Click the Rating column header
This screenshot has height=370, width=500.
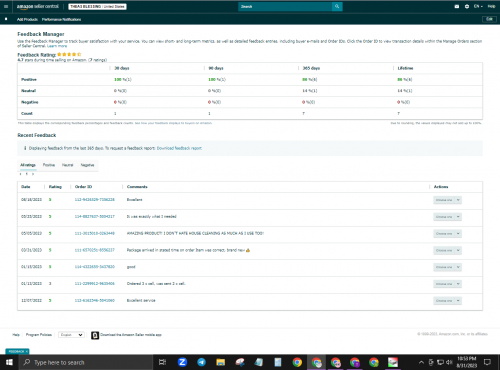click(x=55, y=187)
